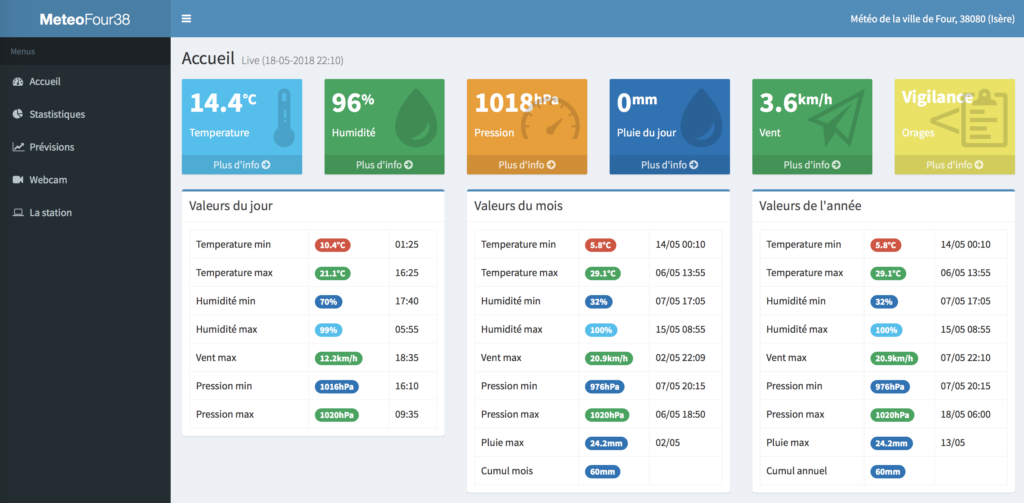Click the MeteoFour38 logo
The height and width of the screenshot is (503, 1024).
pyautogui.click(x=84, y=19)
